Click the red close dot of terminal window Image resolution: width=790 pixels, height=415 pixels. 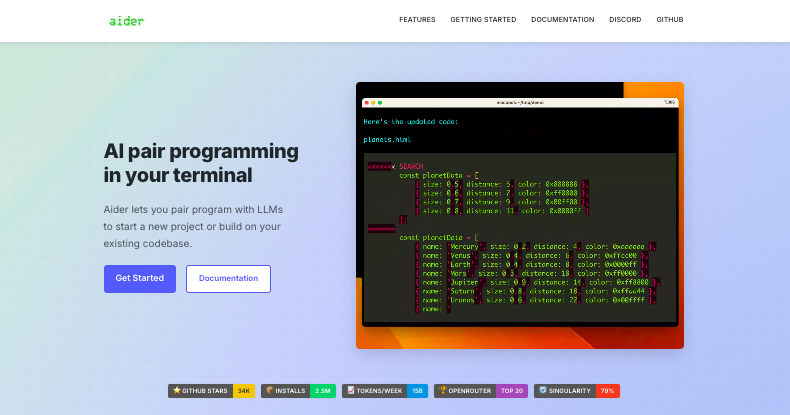pos(367,103)
